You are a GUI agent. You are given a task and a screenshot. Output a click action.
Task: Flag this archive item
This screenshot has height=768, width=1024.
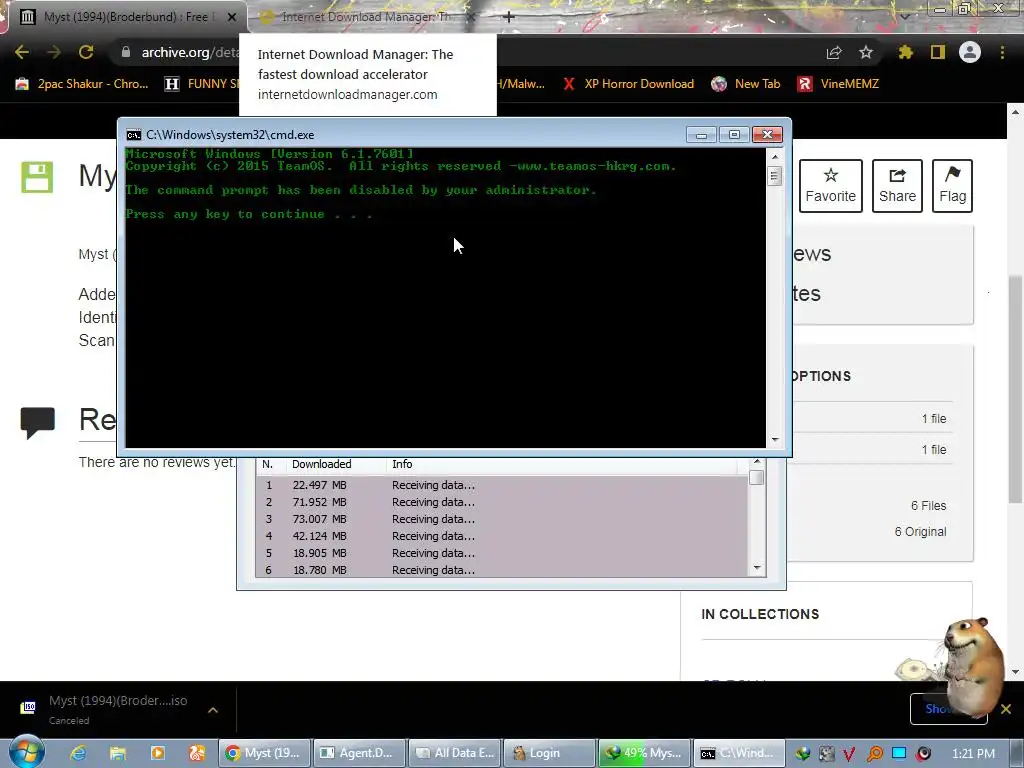952,186
